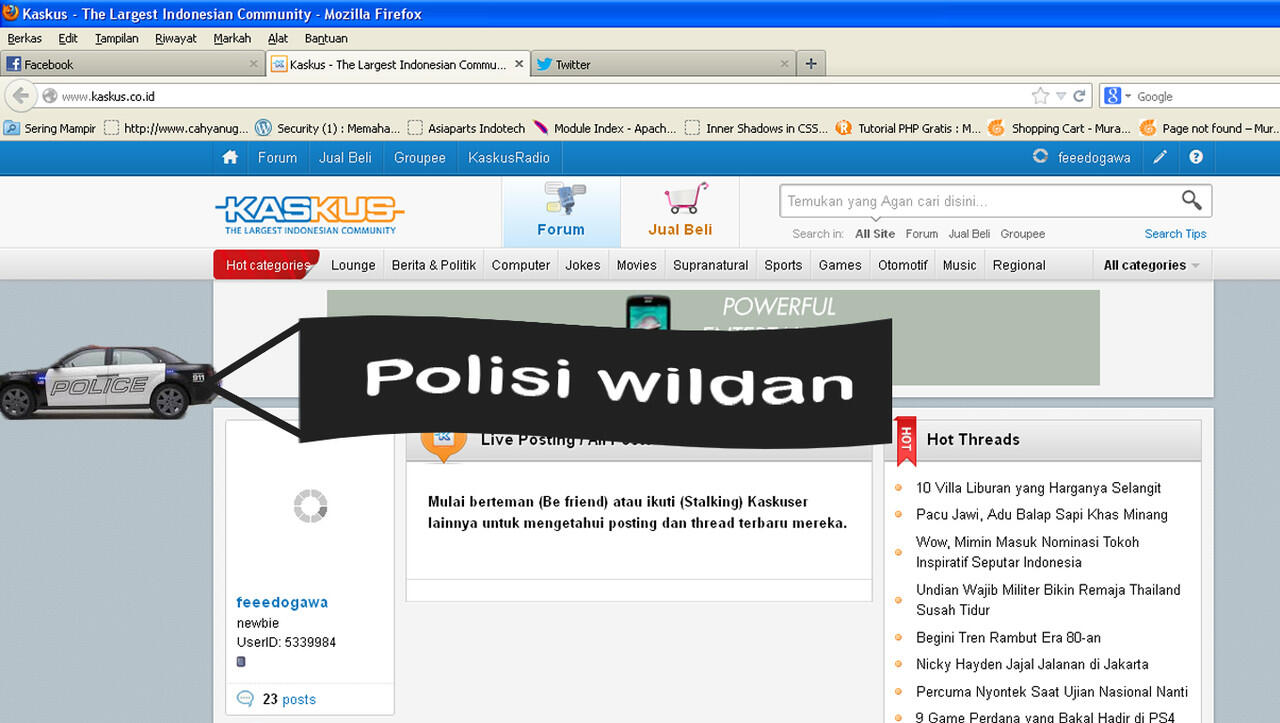
Task: Close the Kaskus tab
Action: point(518,64)
